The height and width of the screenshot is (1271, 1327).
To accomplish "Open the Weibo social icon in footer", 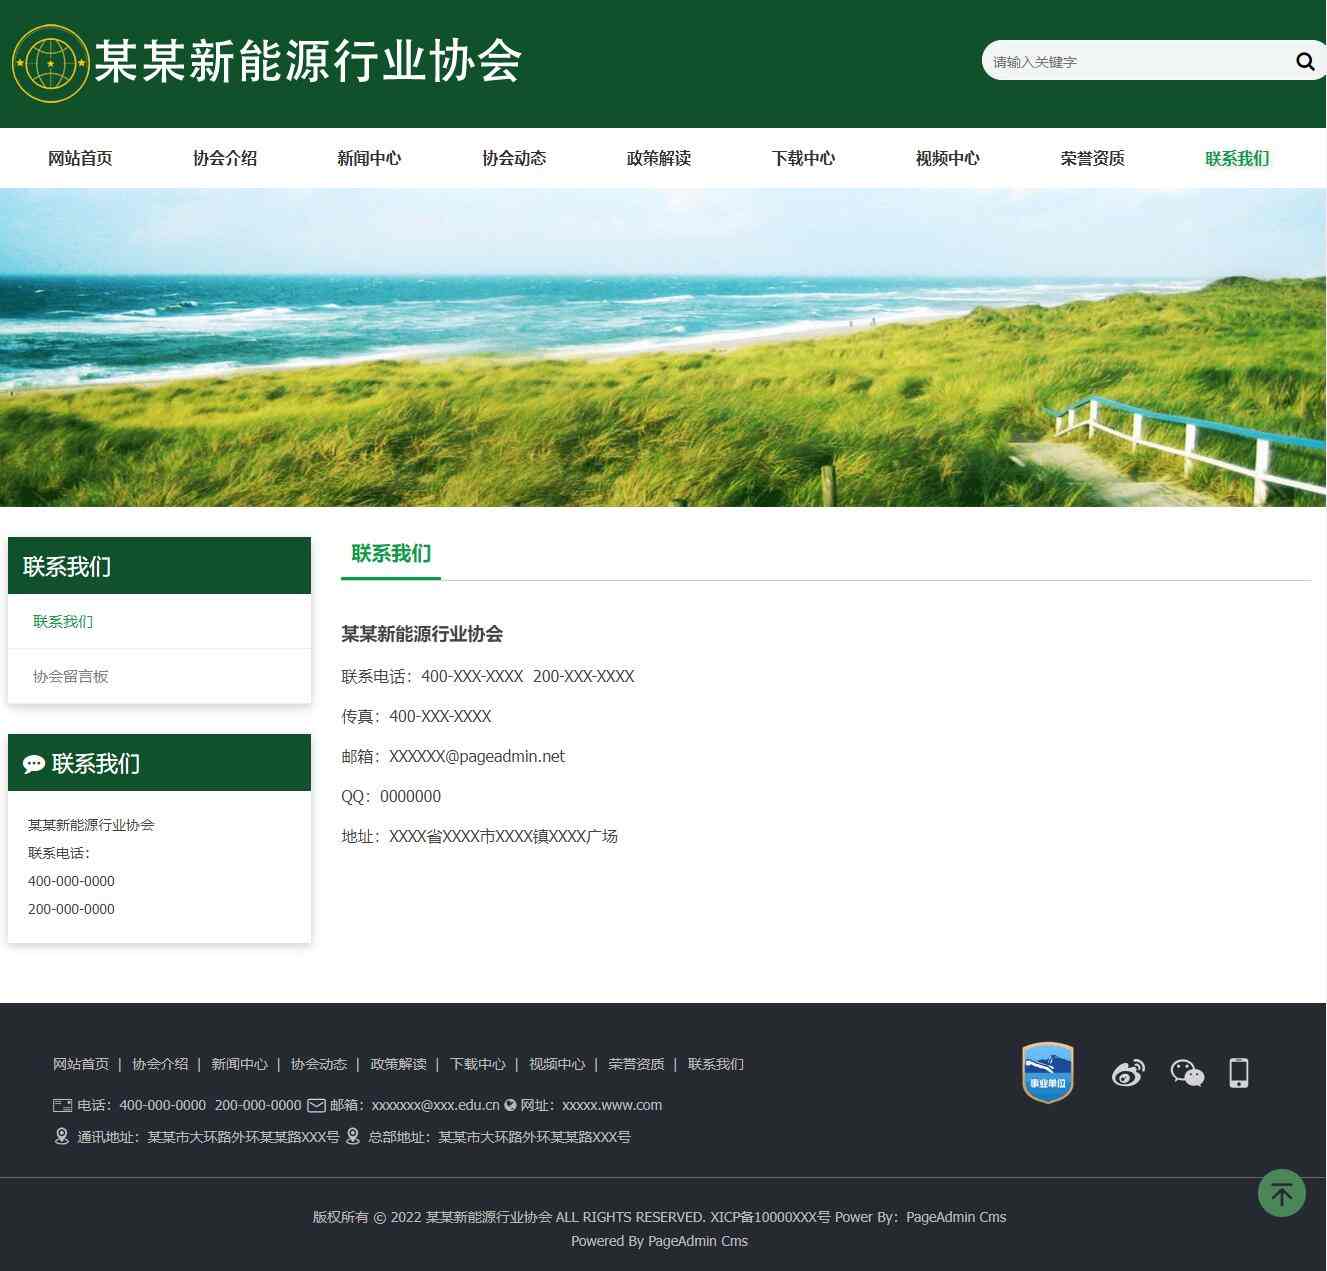I will 1128,1072.
